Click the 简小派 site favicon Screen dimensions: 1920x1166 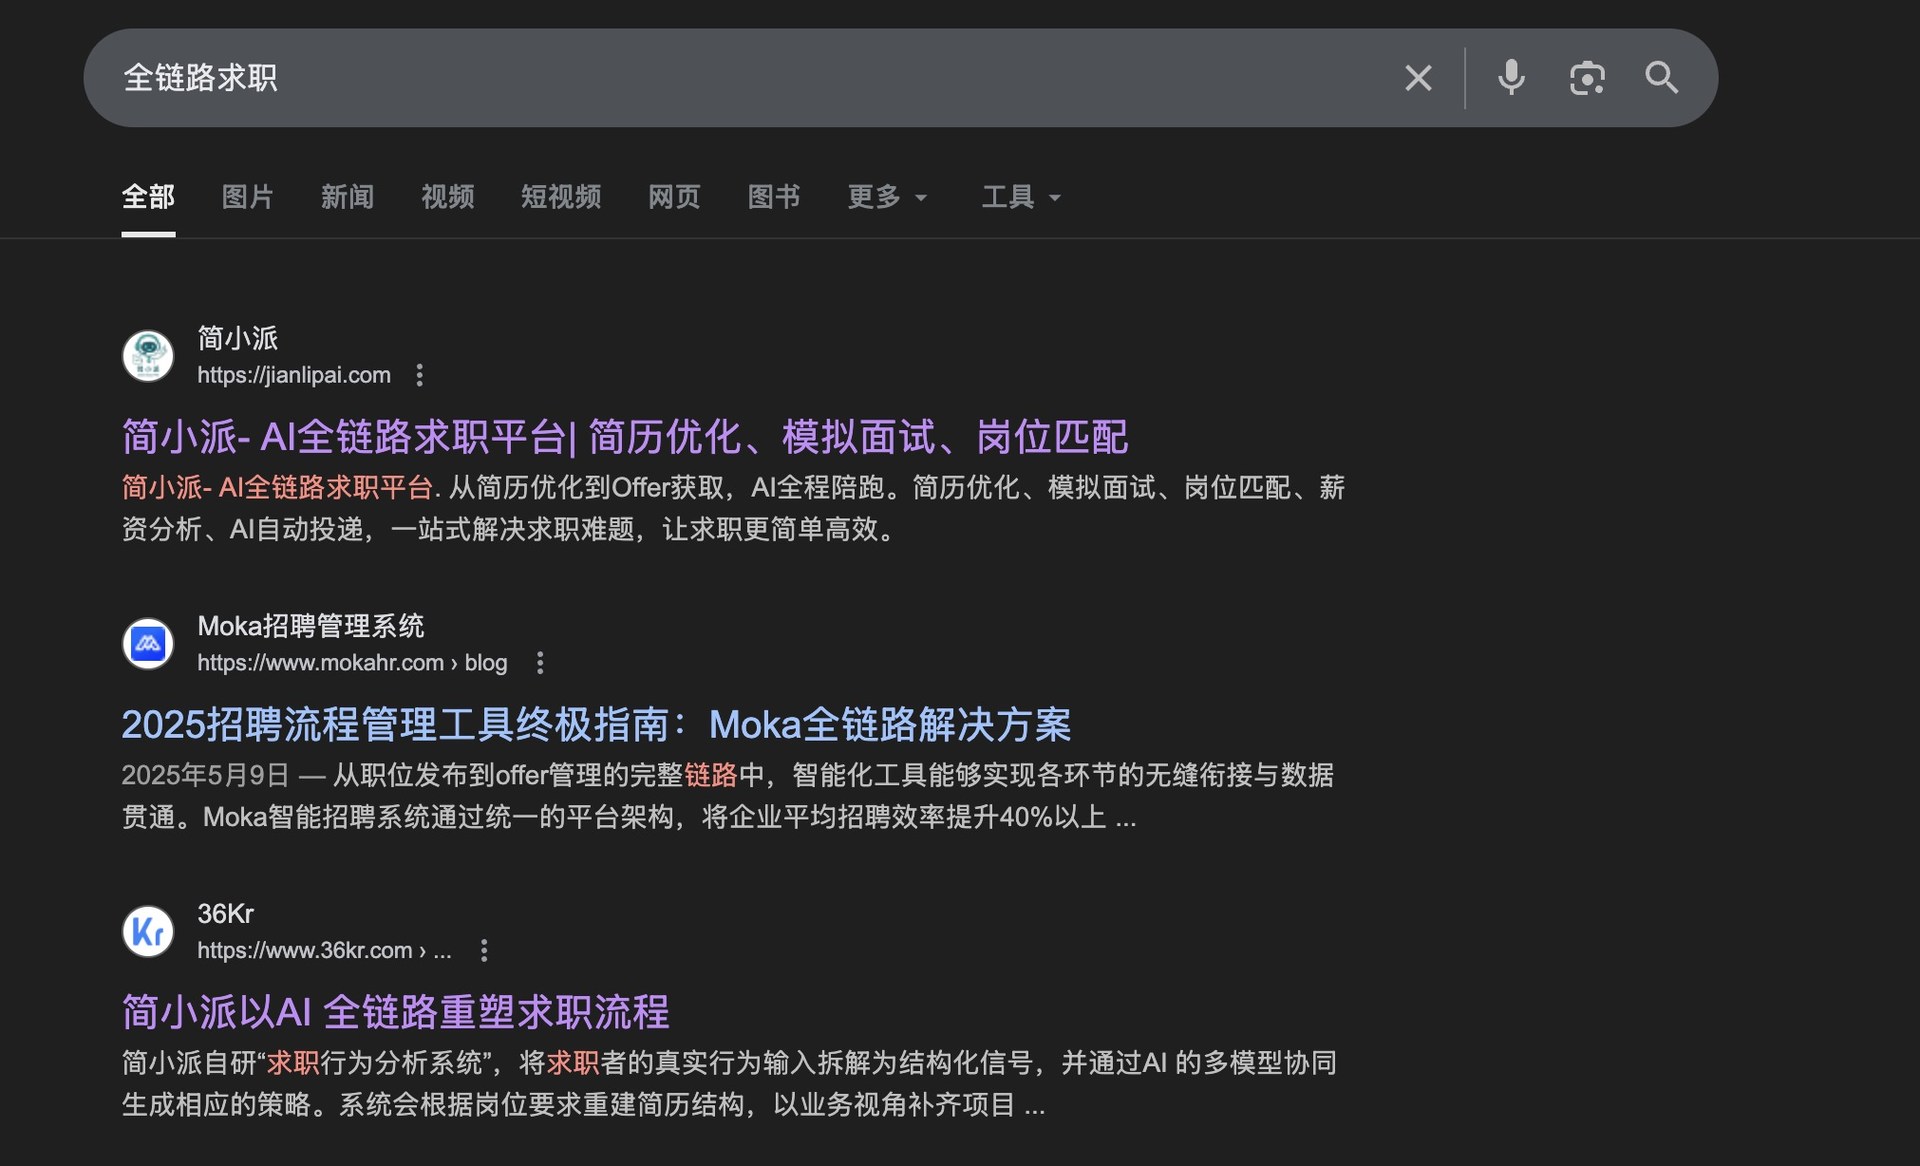click(x=148, y=356)
